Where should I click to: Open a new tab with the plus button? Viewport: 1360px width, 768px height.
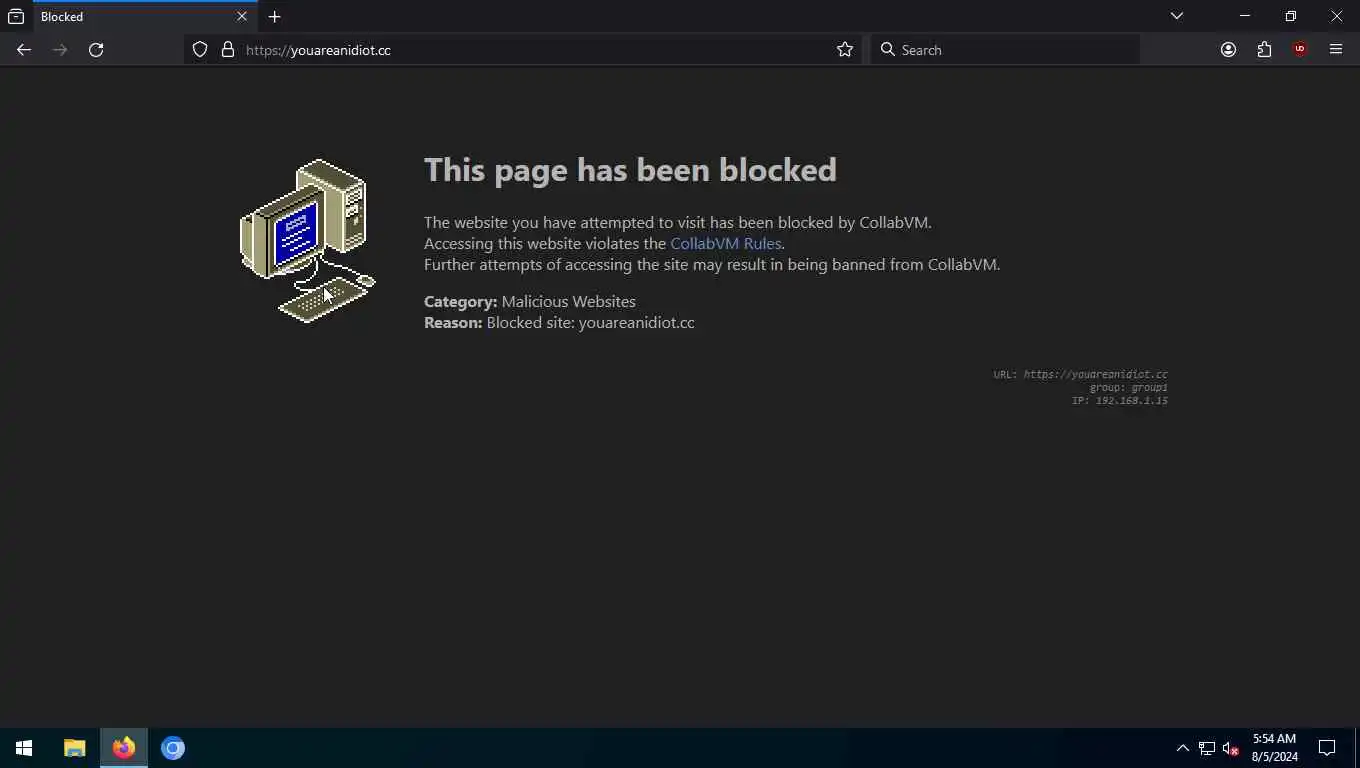(x=274, y=17)
